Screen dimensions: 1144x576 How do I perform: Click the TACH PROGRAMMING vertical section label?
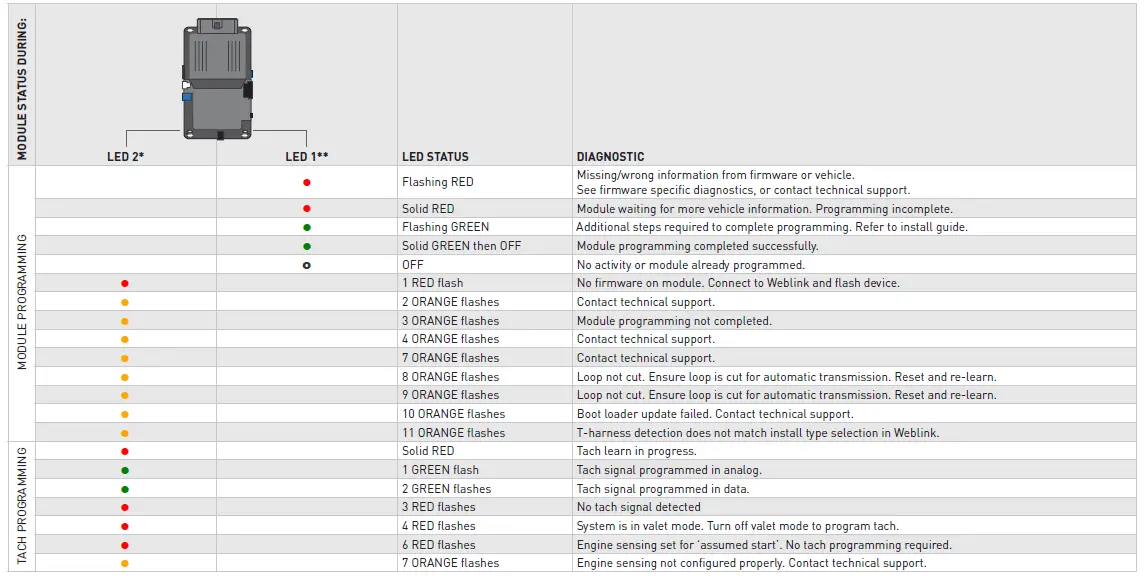coord(22,507)
